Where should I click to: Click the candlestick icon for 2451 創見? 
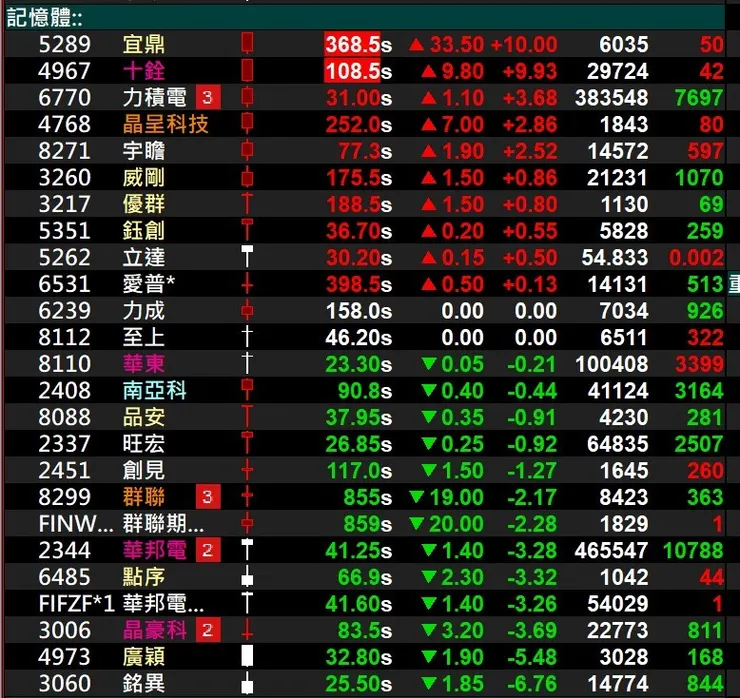click(247, 470)
